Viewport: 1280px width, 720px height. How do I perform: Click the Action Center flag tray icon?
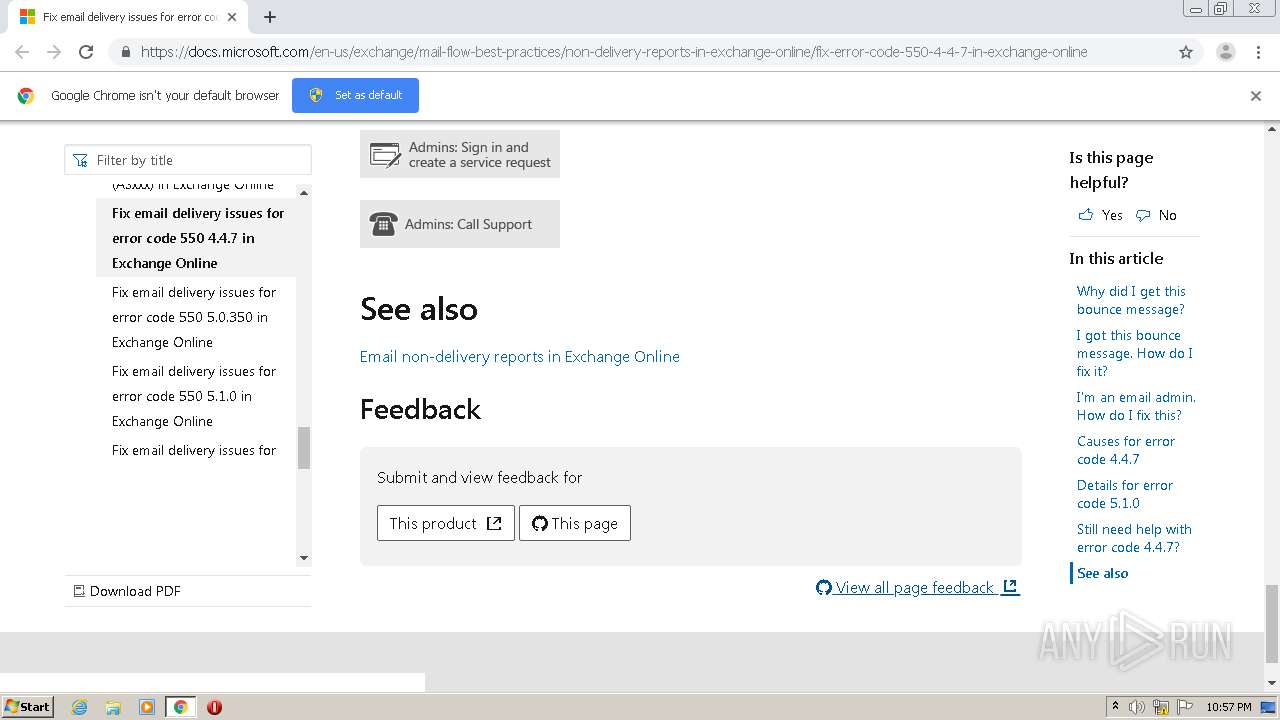[x=1185, y=707]
